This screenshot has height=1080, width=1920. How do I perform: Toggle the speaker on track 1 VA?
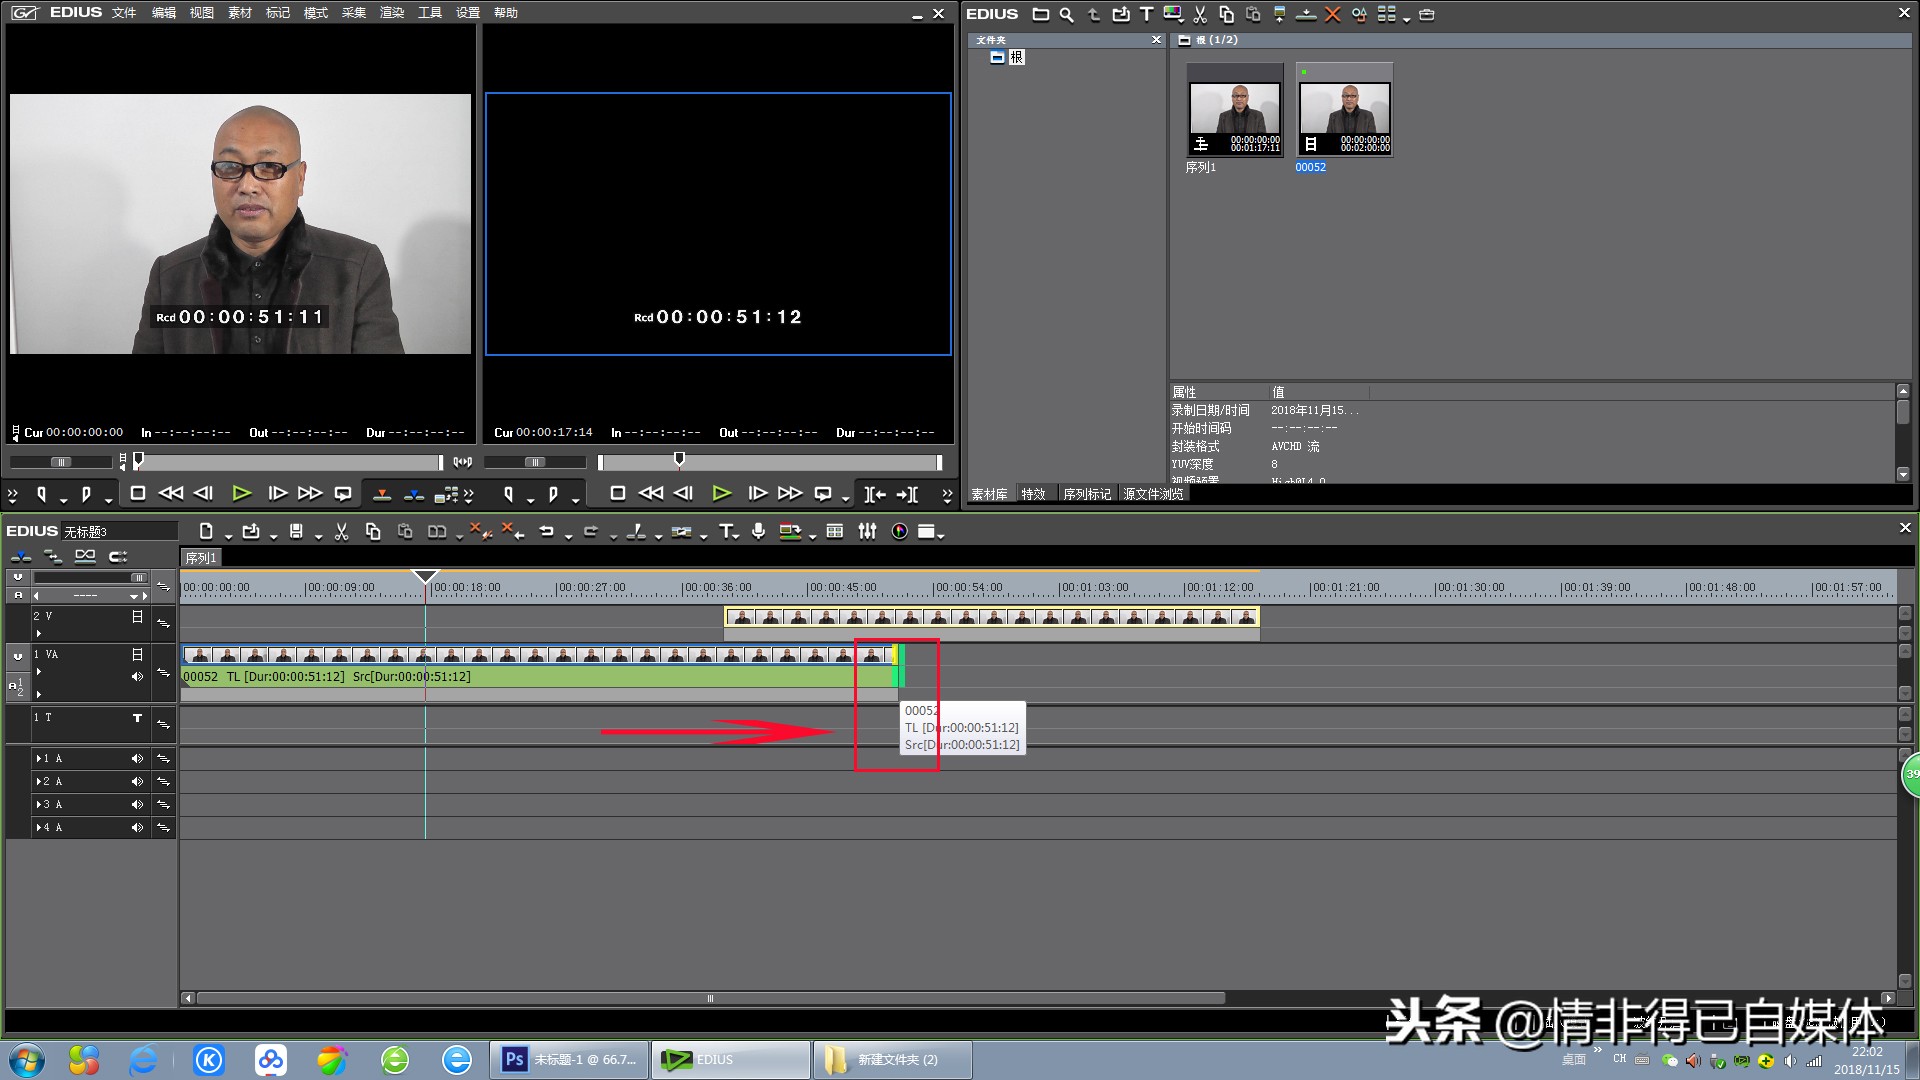(x=137, y=677)
